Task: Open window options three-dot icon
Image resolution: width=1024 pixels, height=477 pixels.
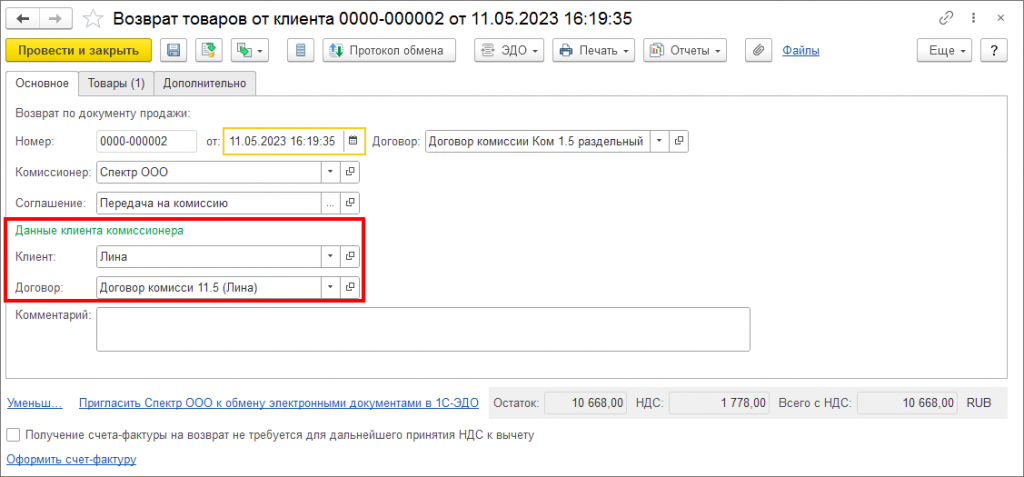Action: click(974, 19)
